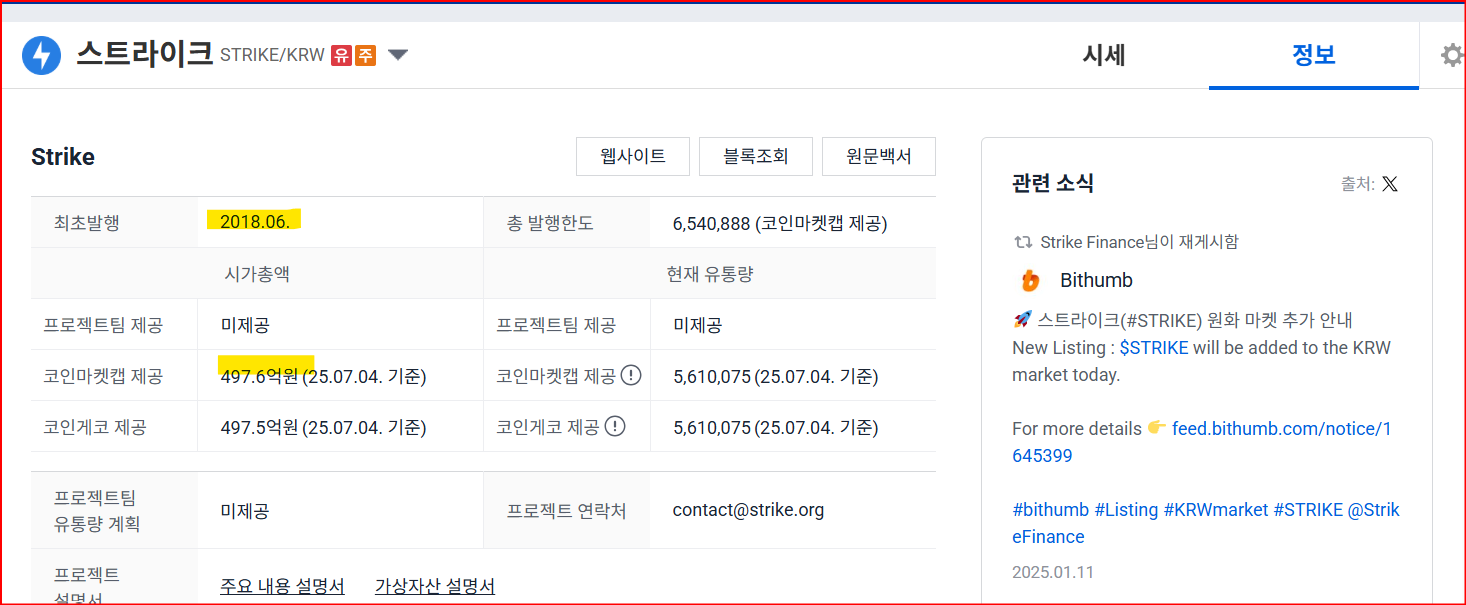The image size is (1466, 605).
Task: Open the settings gear icon
Action: (x=1452, y=55)
